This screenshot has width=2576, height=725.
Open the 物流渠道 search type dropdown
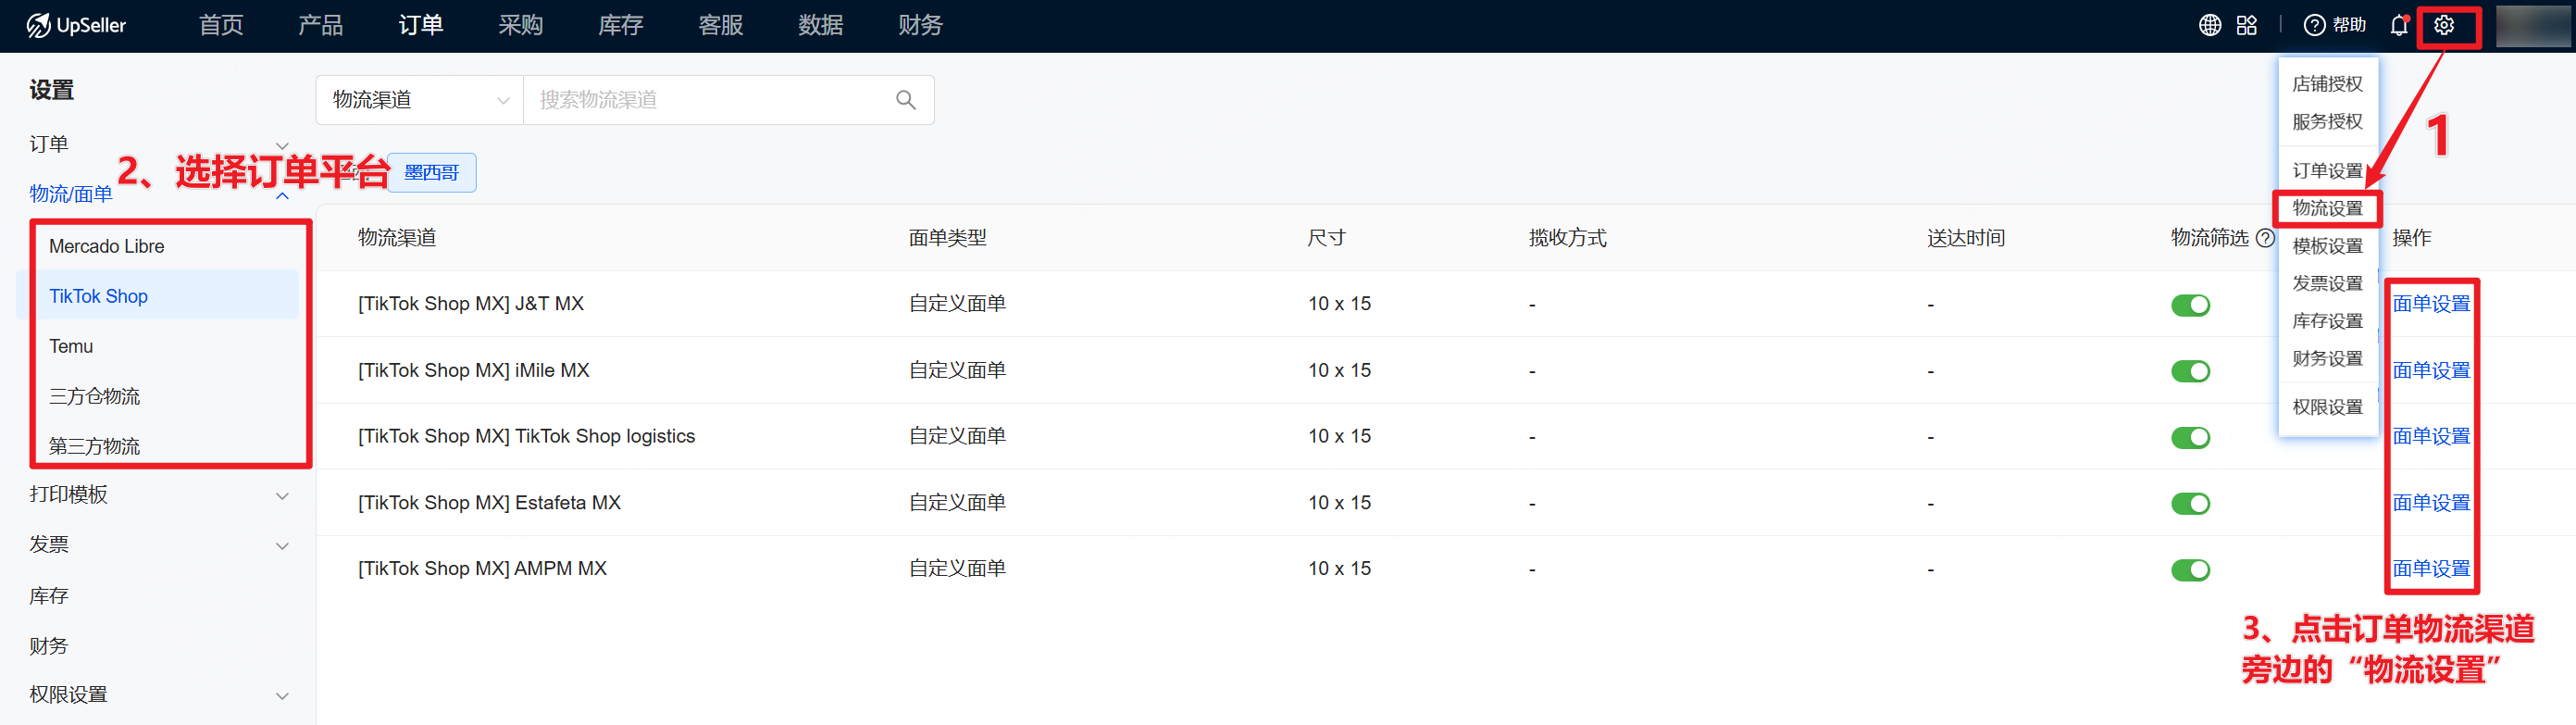(419, 100)
